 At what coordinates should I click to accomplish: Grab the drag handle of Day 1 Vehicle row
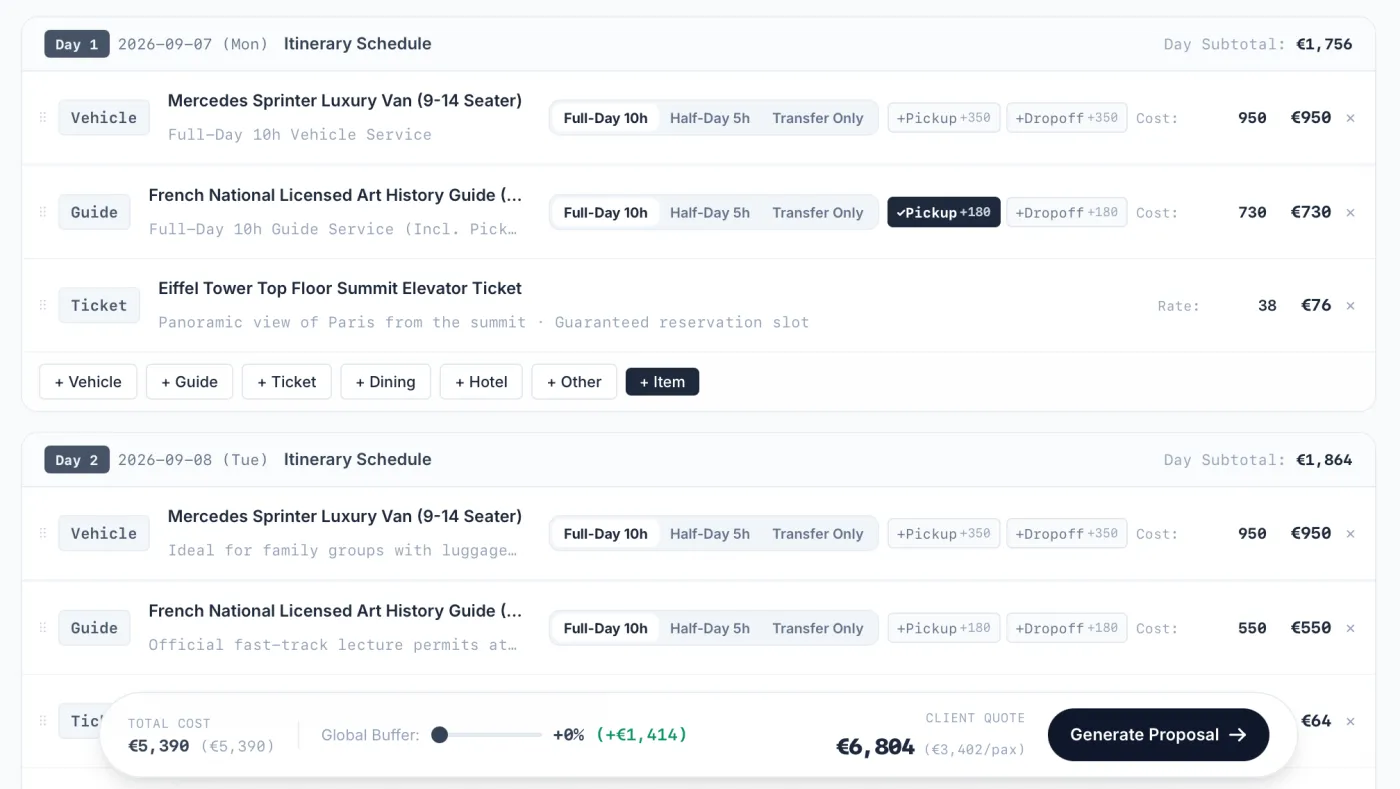tap(42, 118)
